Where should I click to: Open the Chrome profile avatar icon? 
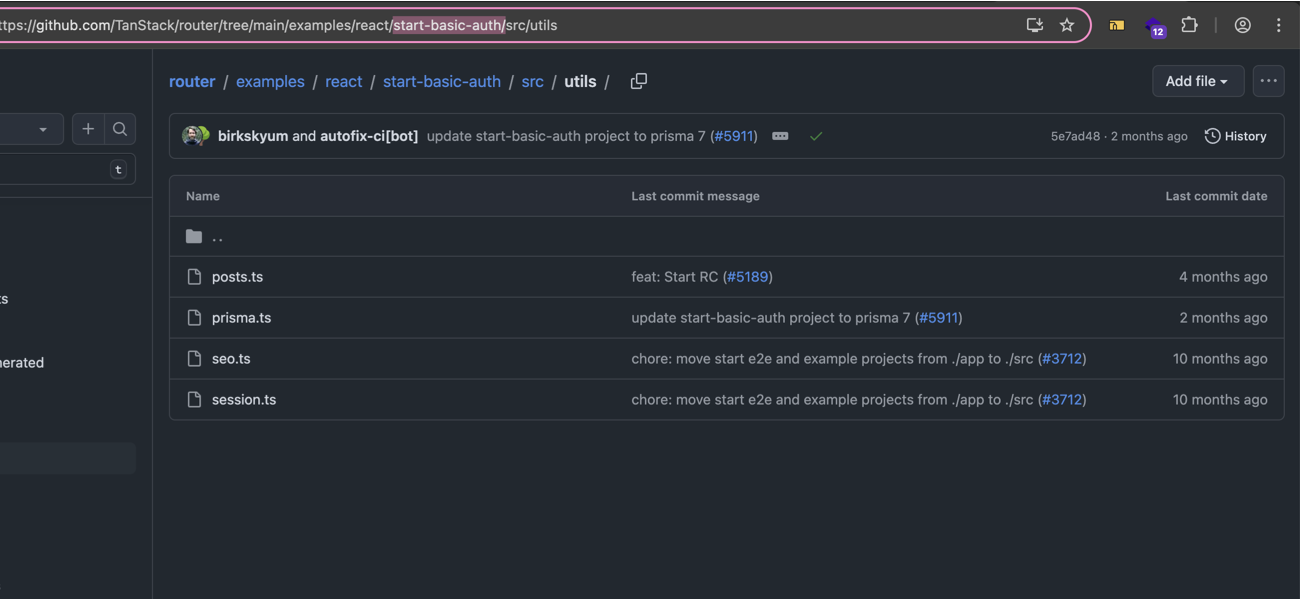(1242, 25)
